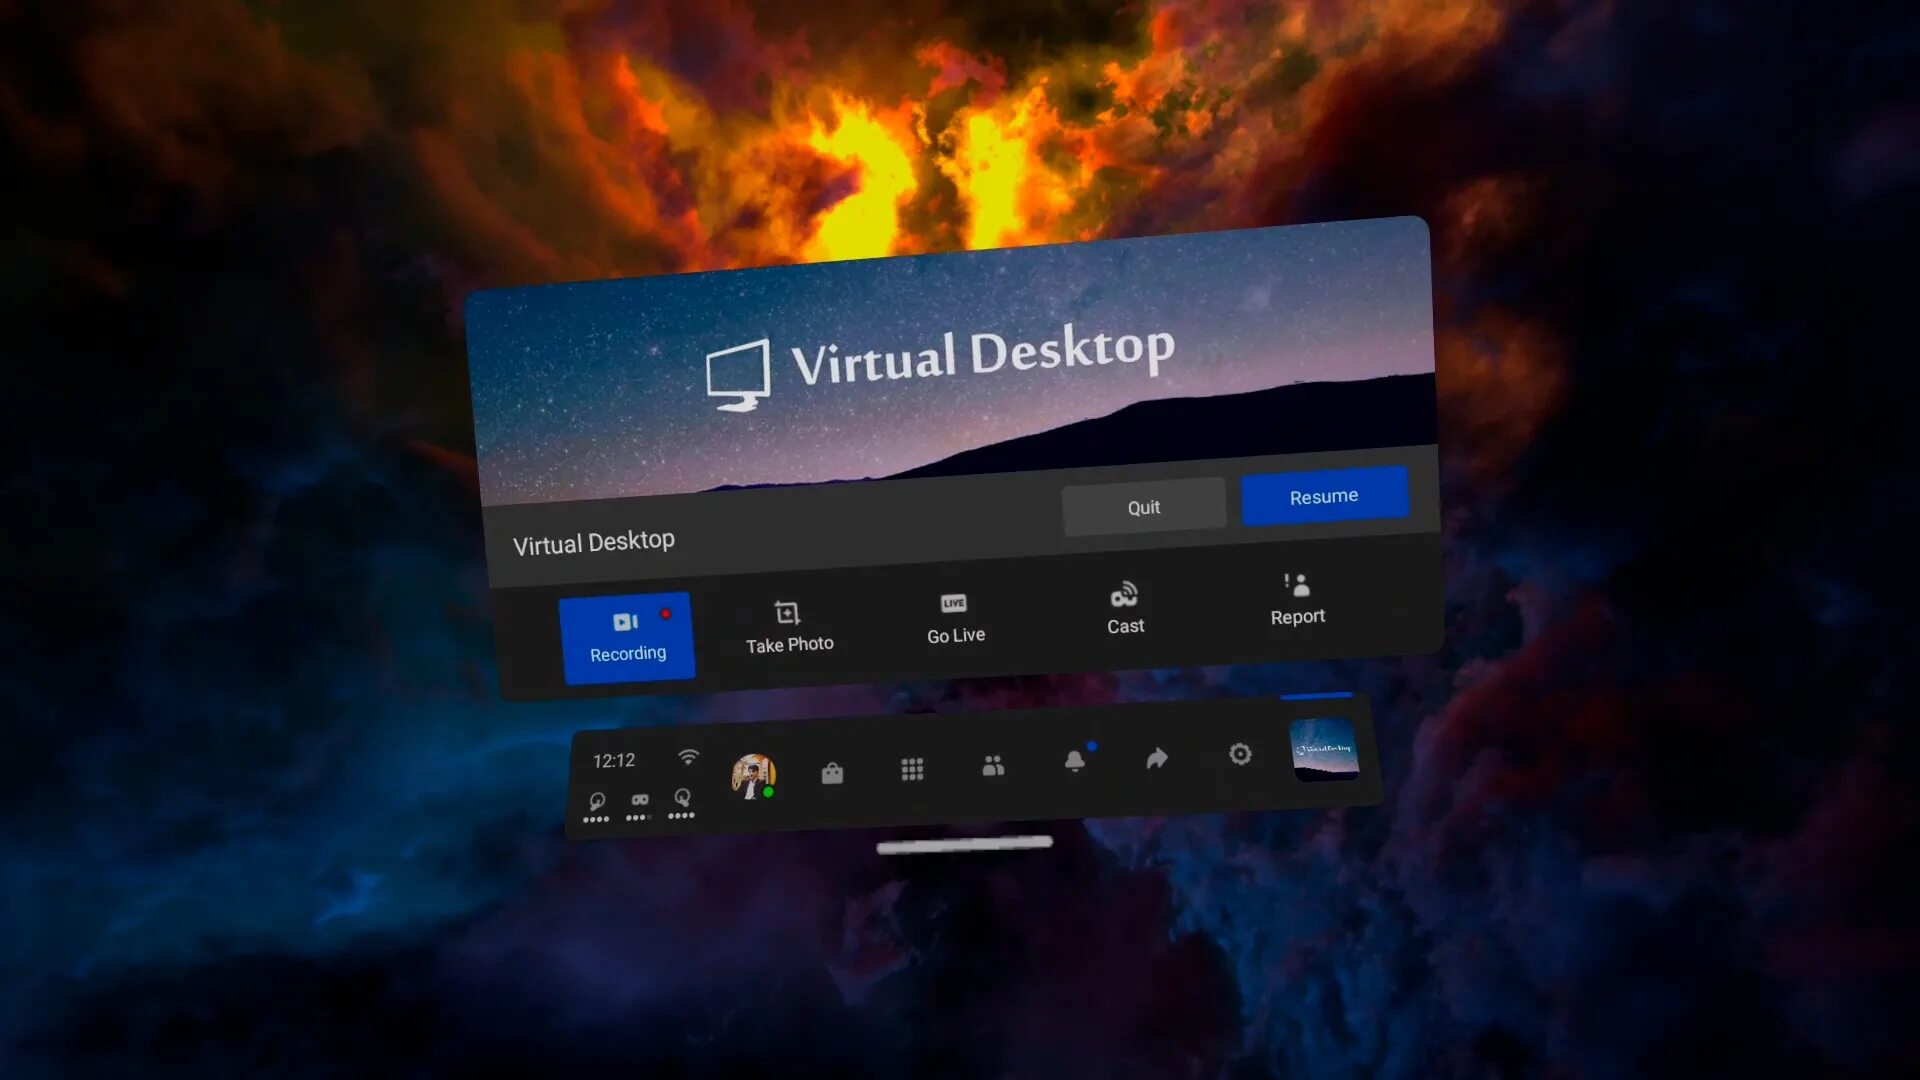The width and height of the screenshot is (1920, 1080).
Task: Start Go Live streaming
Action: [x=955, y=618]
